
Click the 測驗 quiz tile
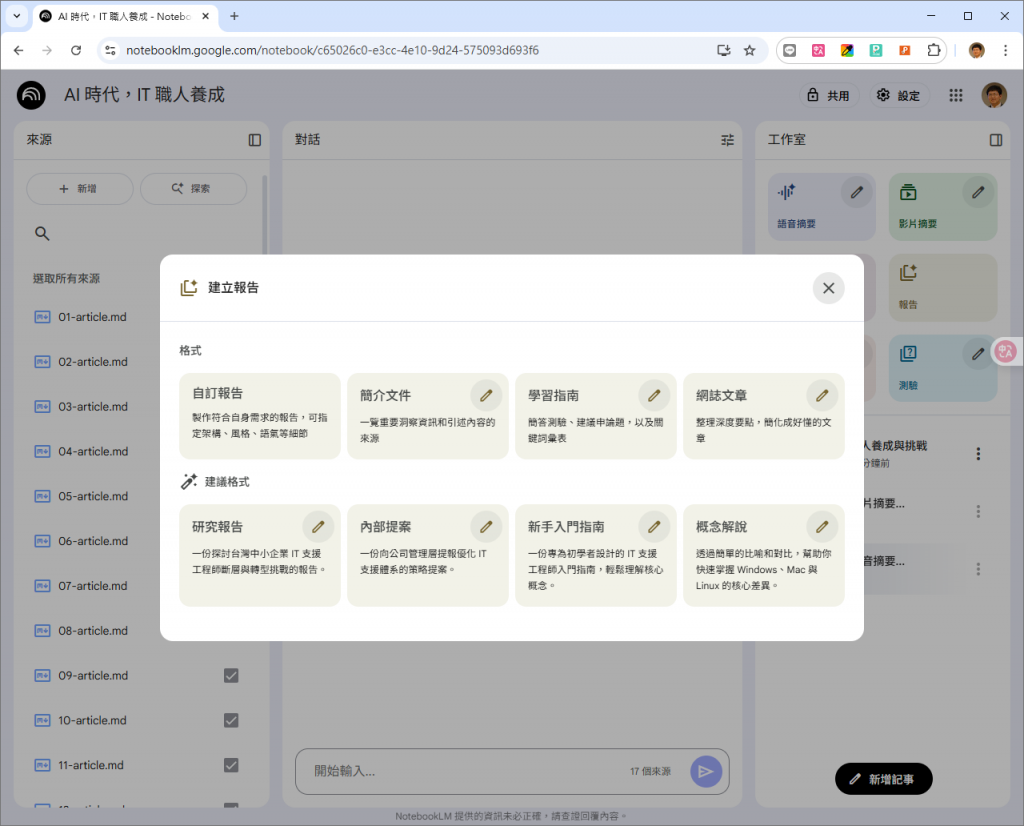[x=943, y=368]
